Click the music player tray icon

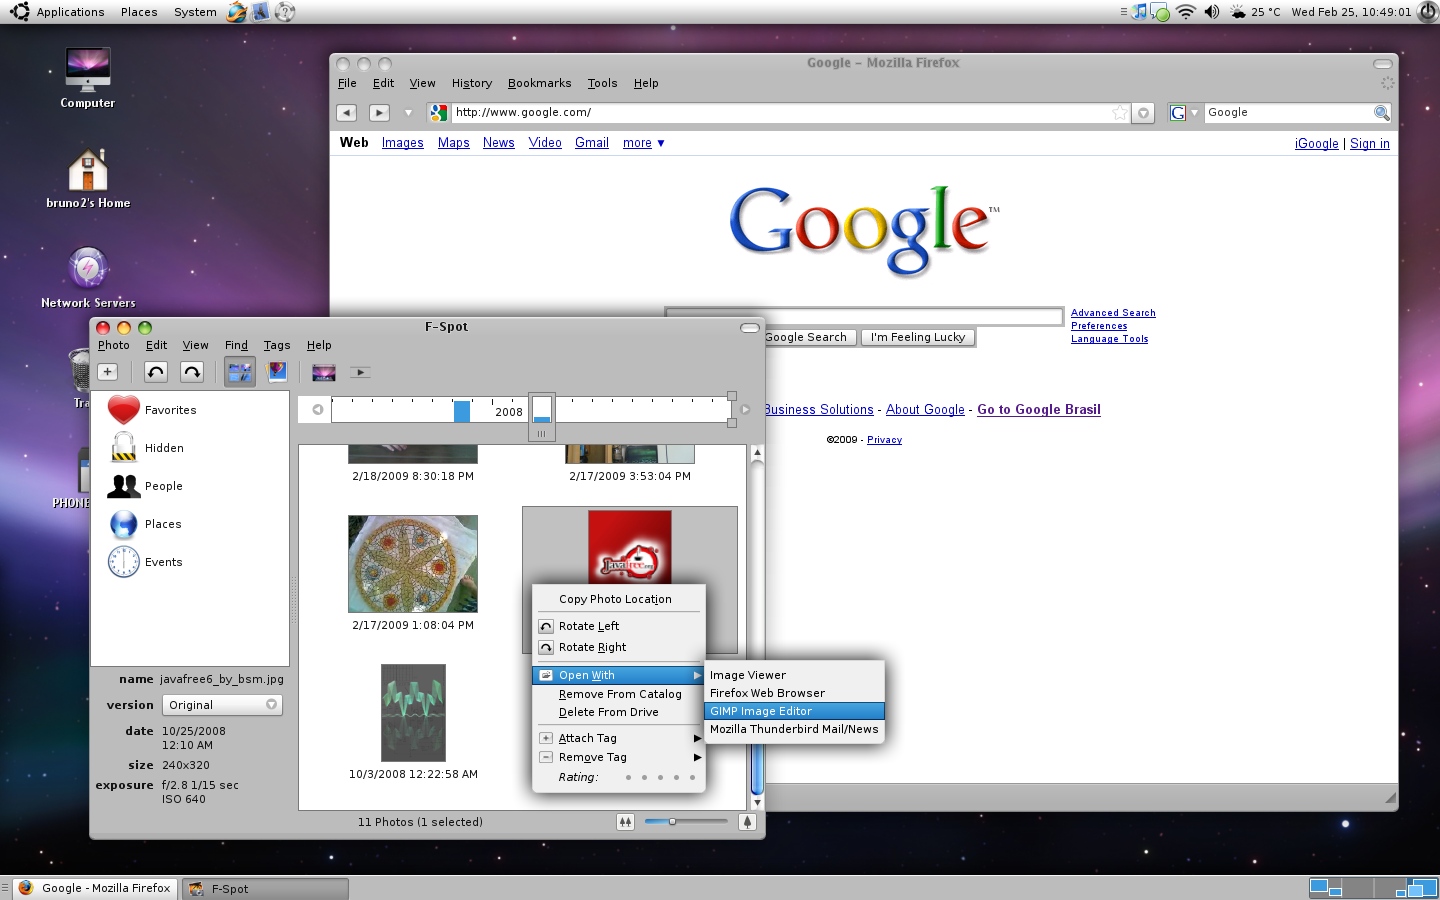[1140, 12]
